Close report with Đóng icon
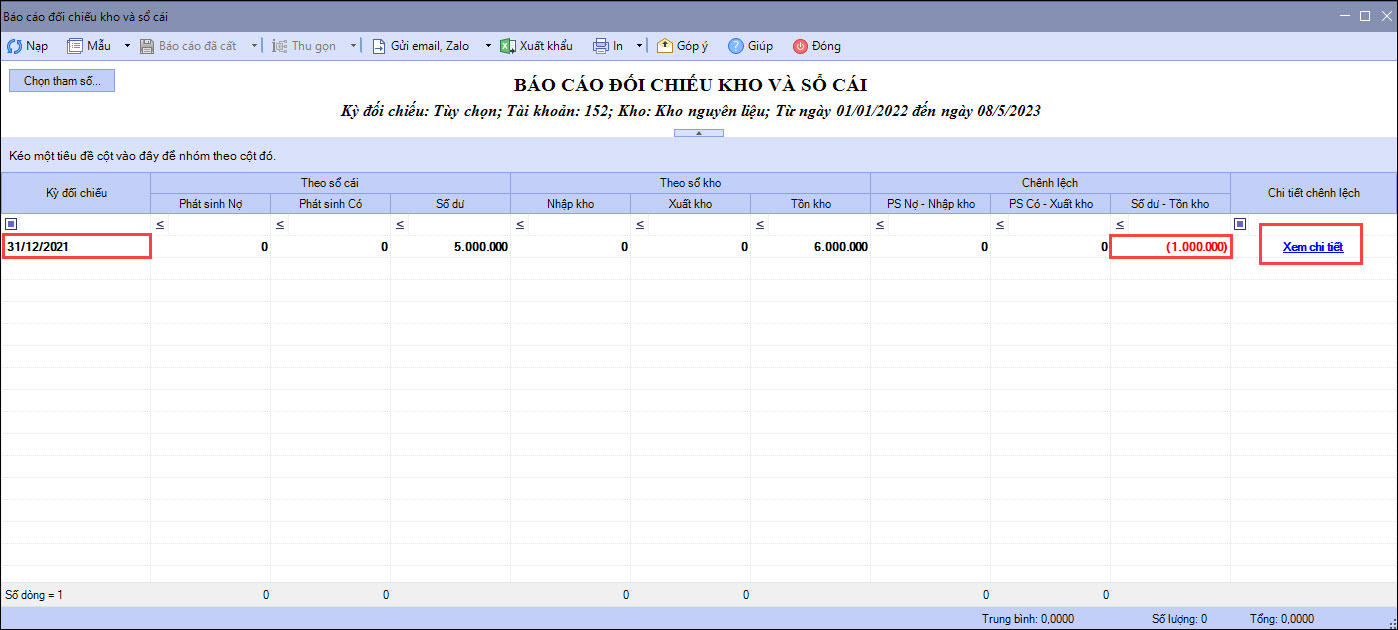 click(801, 46)
